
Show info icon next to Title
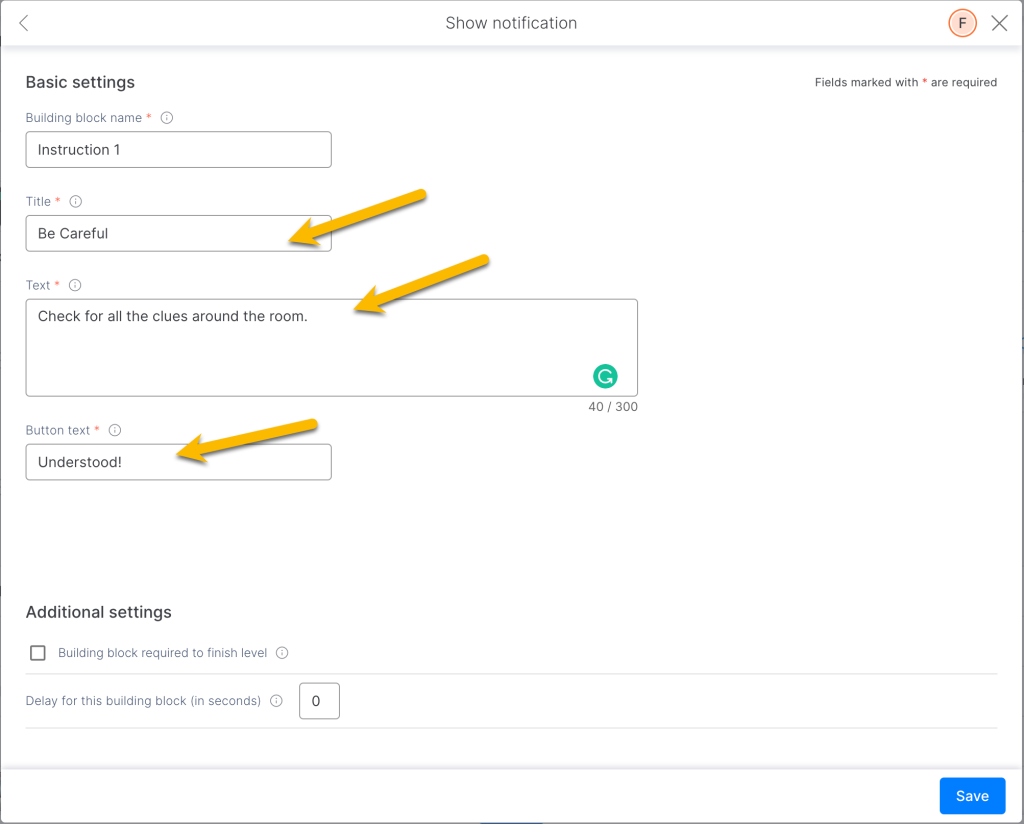click(x=76, y=202)
